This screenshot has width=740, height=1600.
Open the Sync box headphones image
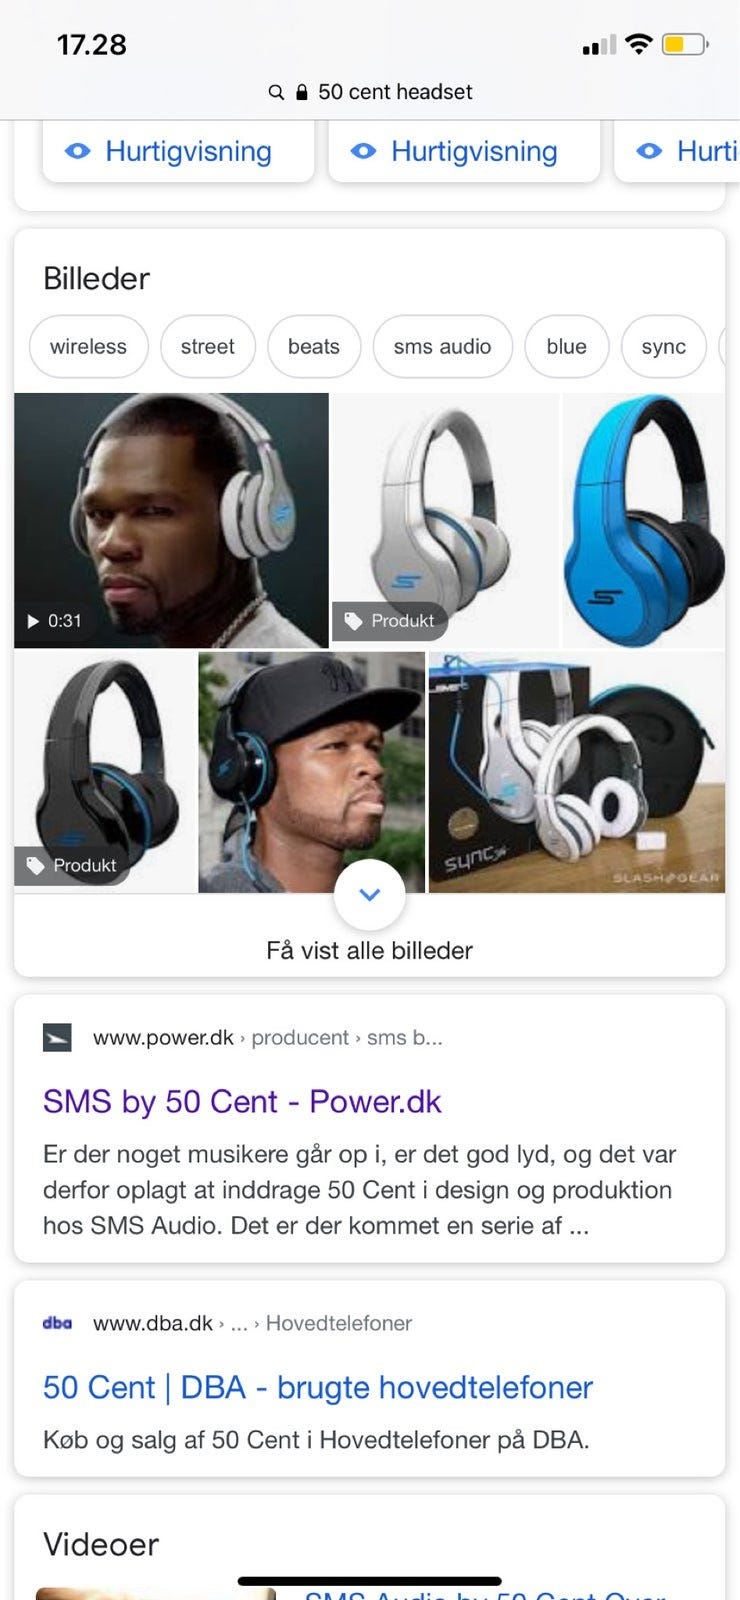click(577, 772)
